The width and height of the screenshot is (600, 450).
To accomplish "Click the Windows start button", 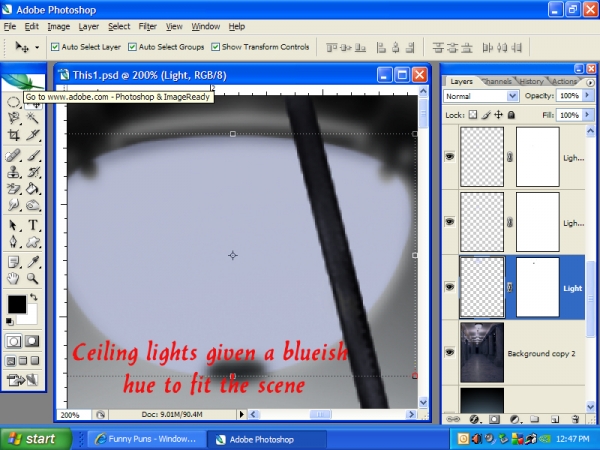I will click(x=36, y=439).
